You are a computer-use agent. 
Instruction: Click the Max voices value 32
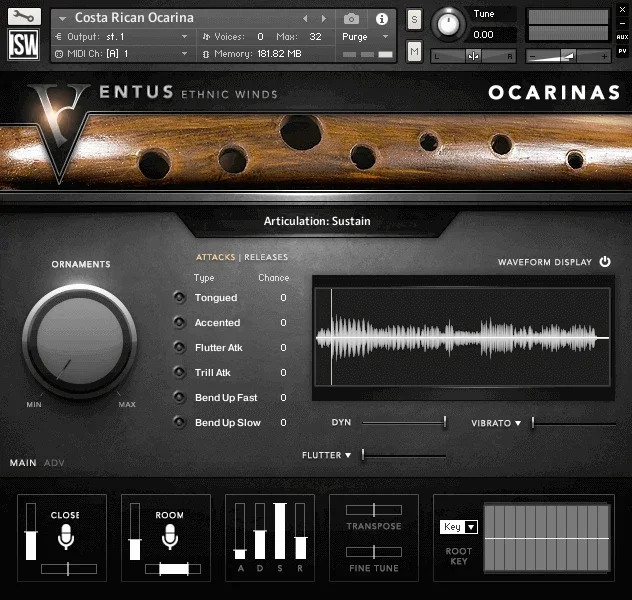tap(315, 37)
